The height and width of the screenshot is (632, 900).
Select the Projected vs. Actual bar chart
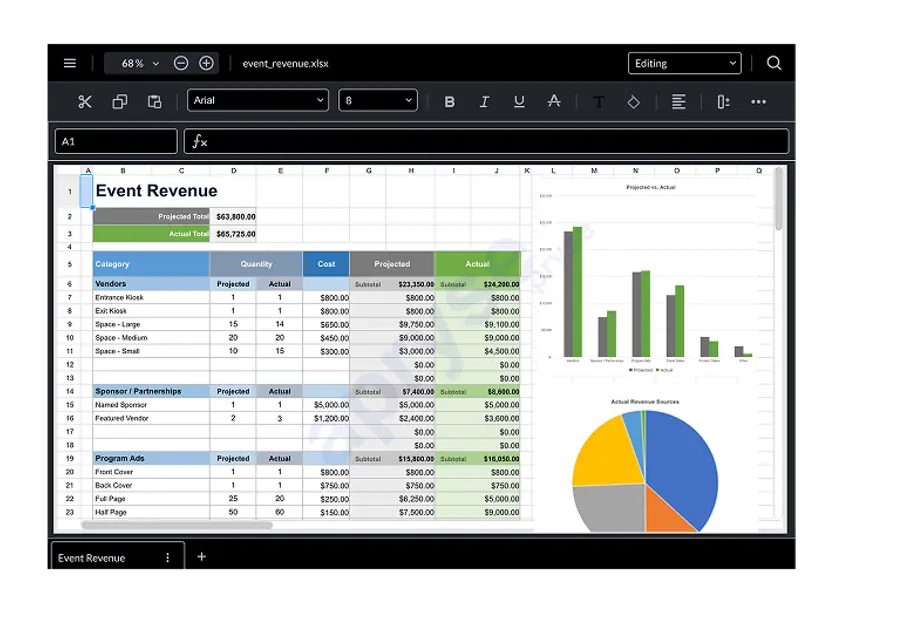tap(649, 279)
